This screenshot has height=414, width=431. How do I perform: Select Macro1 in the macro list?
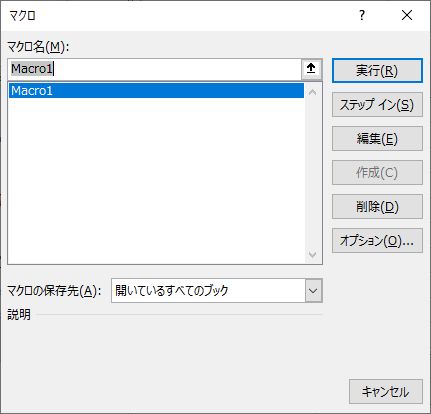(x=156, y=91)
